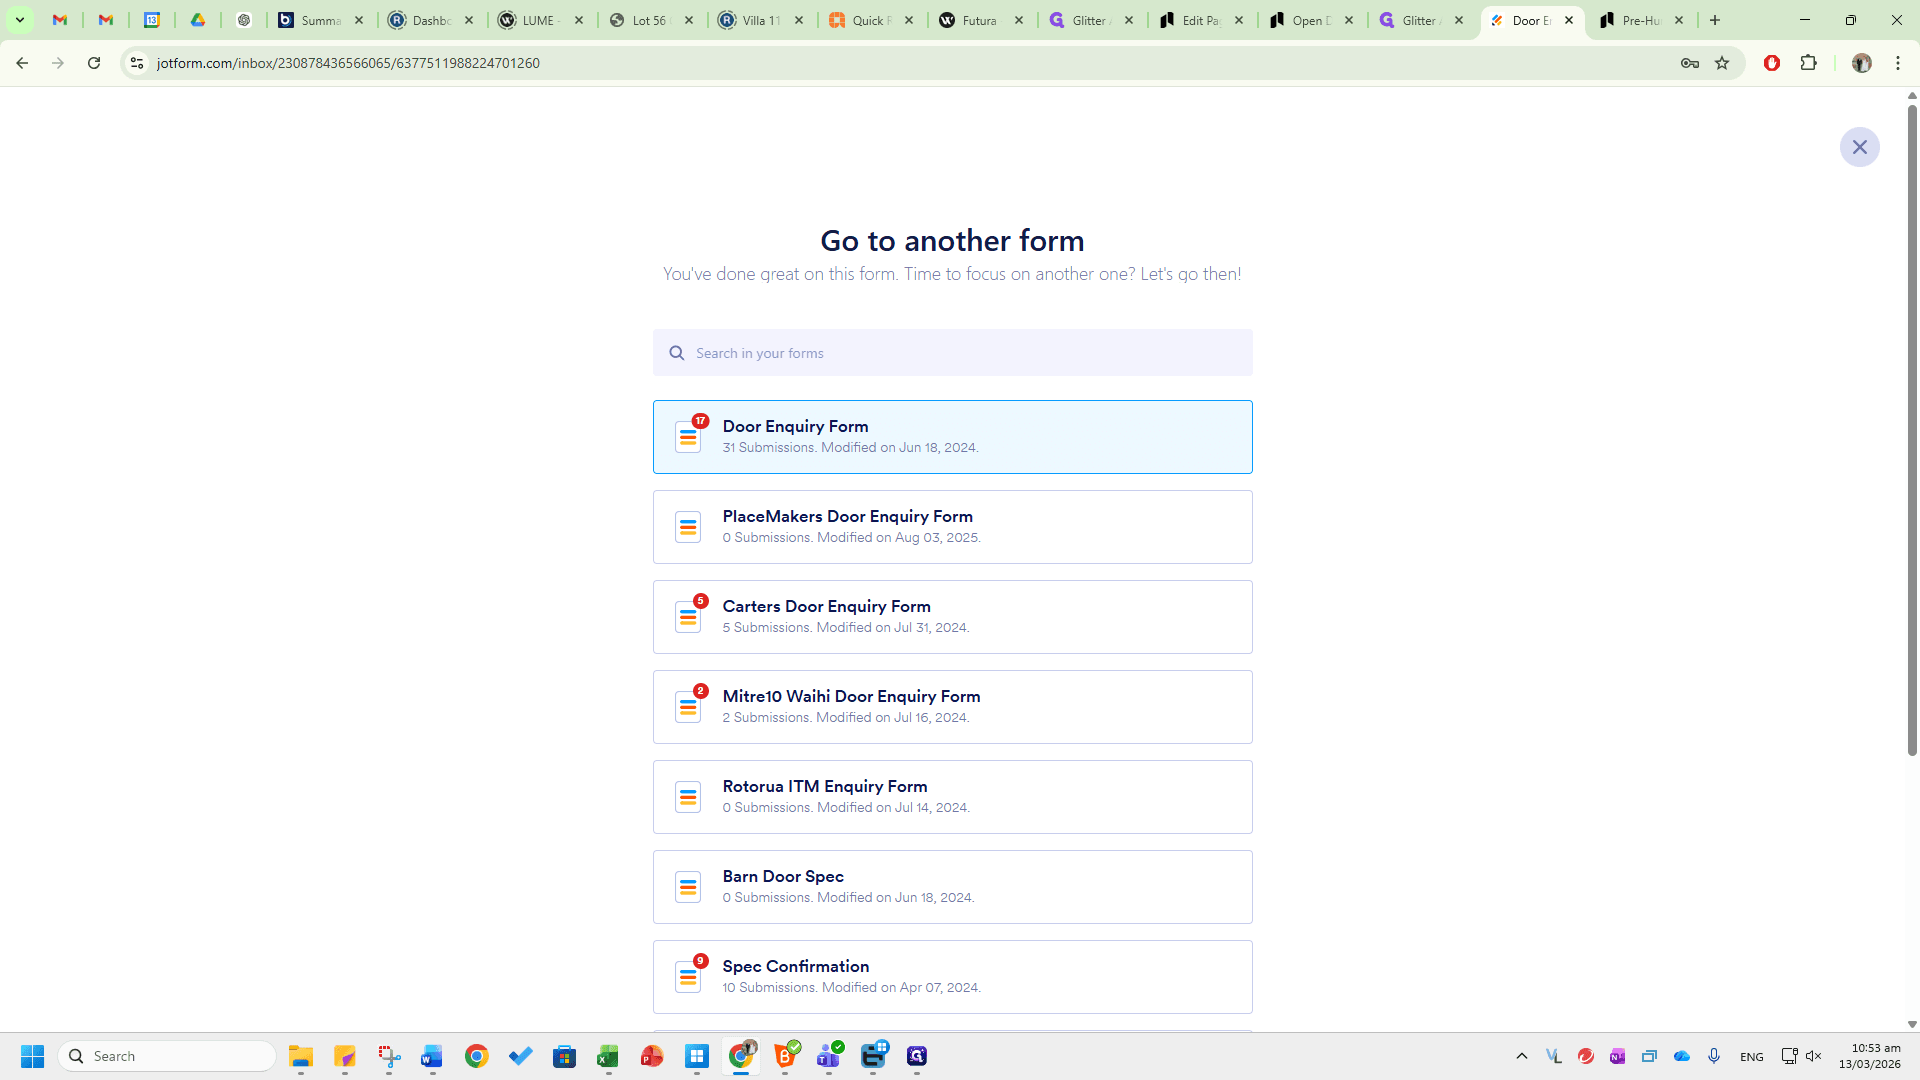1920x1080 pixels.
Task: Open the Chrome profile avatar
Action: tap(1861, 63)
